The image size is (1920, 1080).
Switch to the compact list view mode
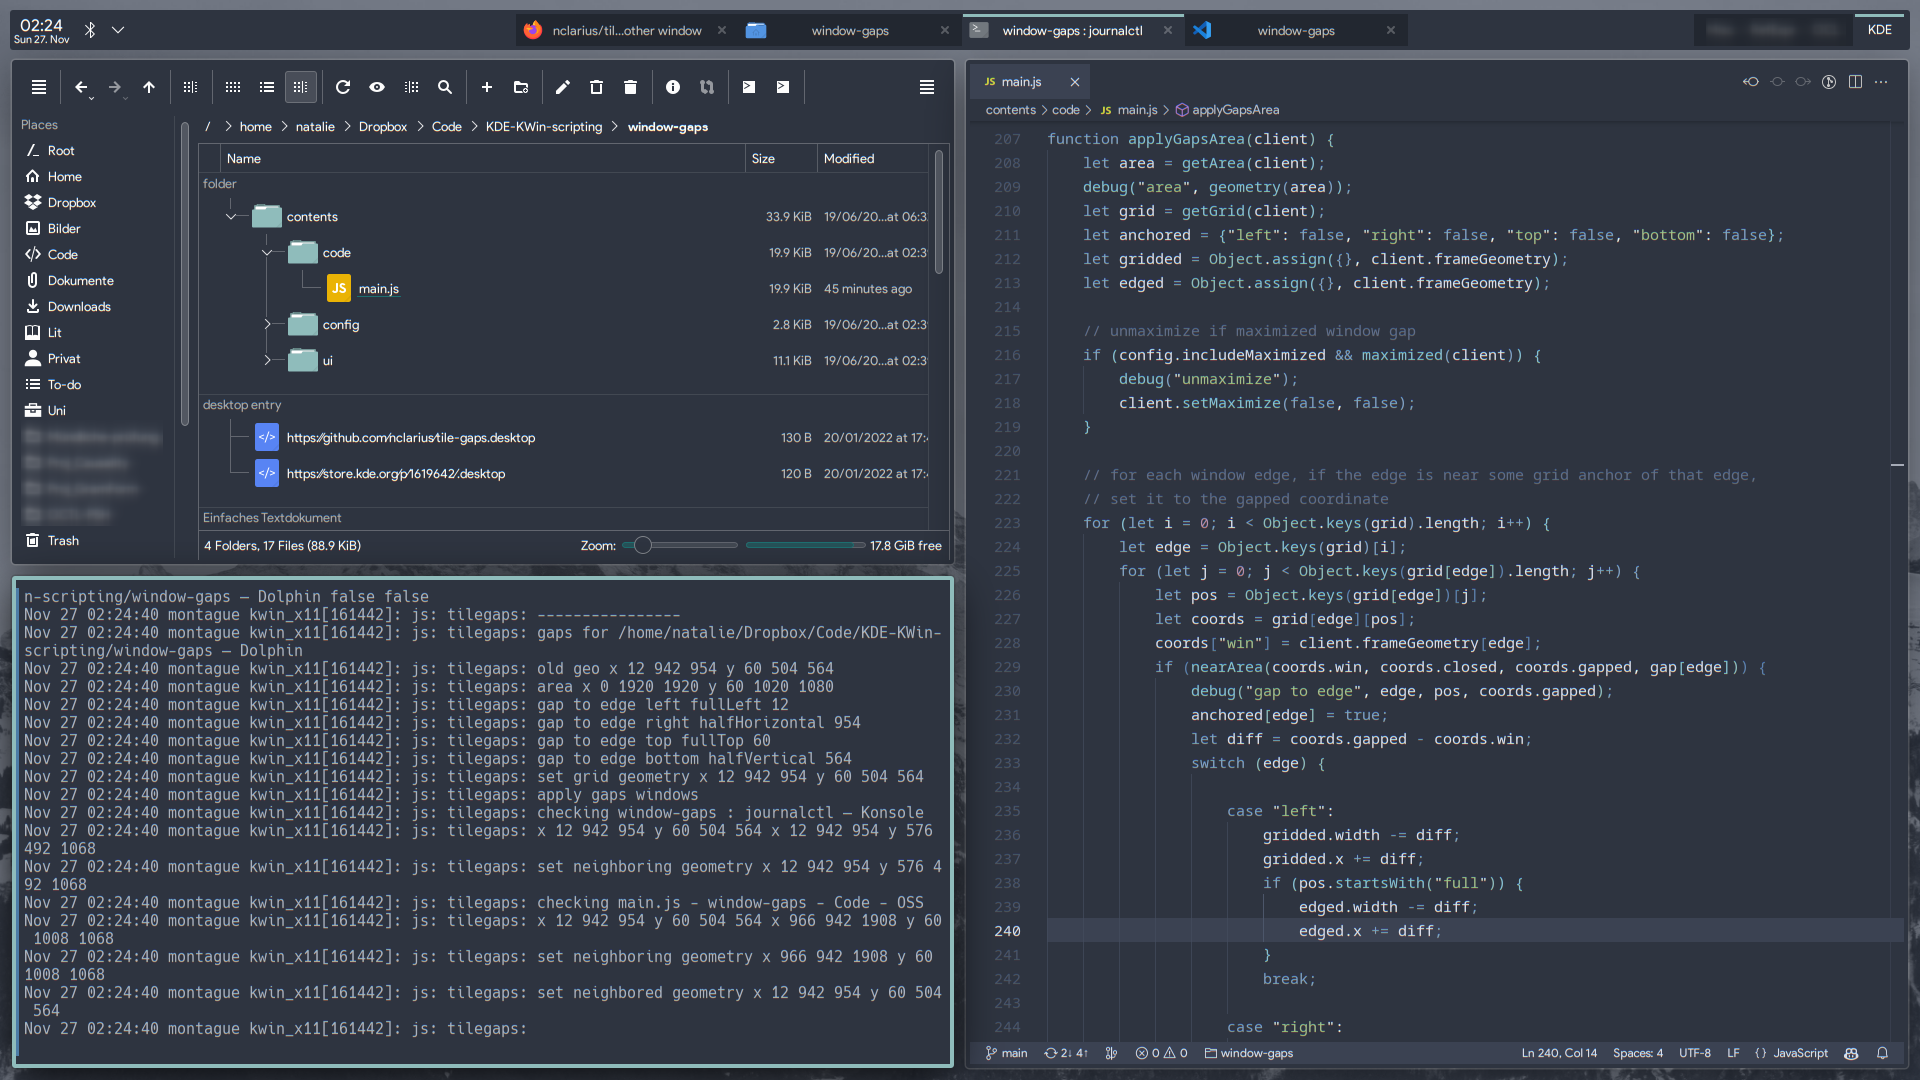267,88
